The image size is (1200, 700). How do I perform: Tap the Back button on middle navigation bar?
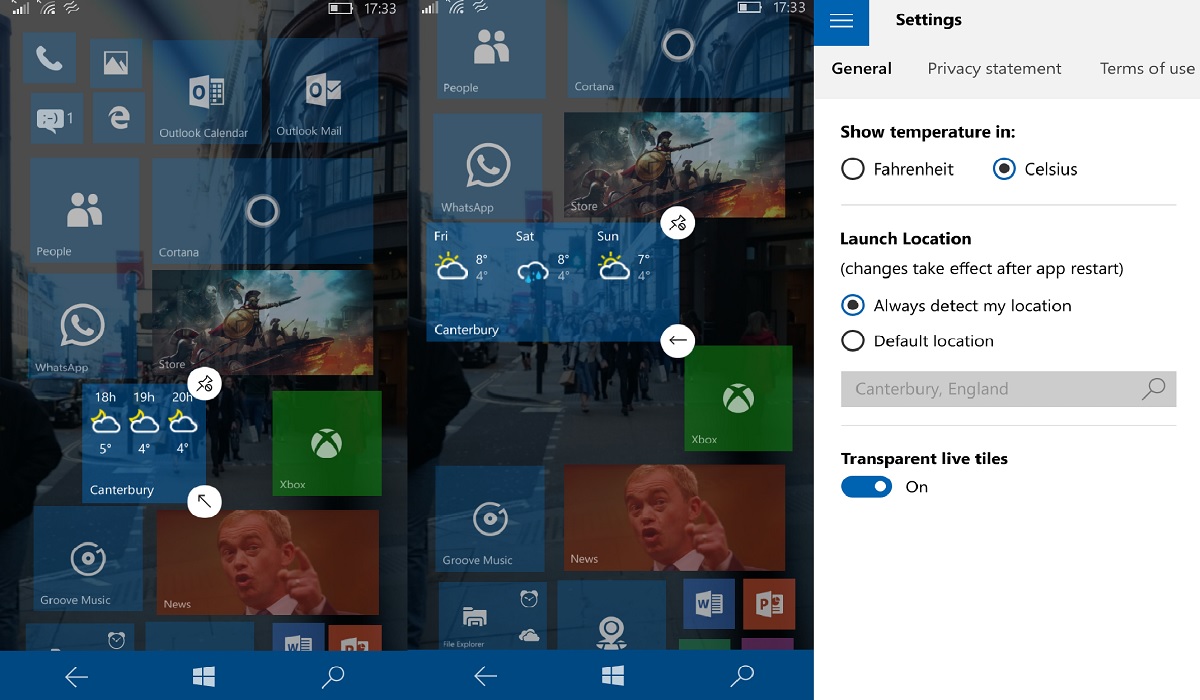tap(486, 677)
